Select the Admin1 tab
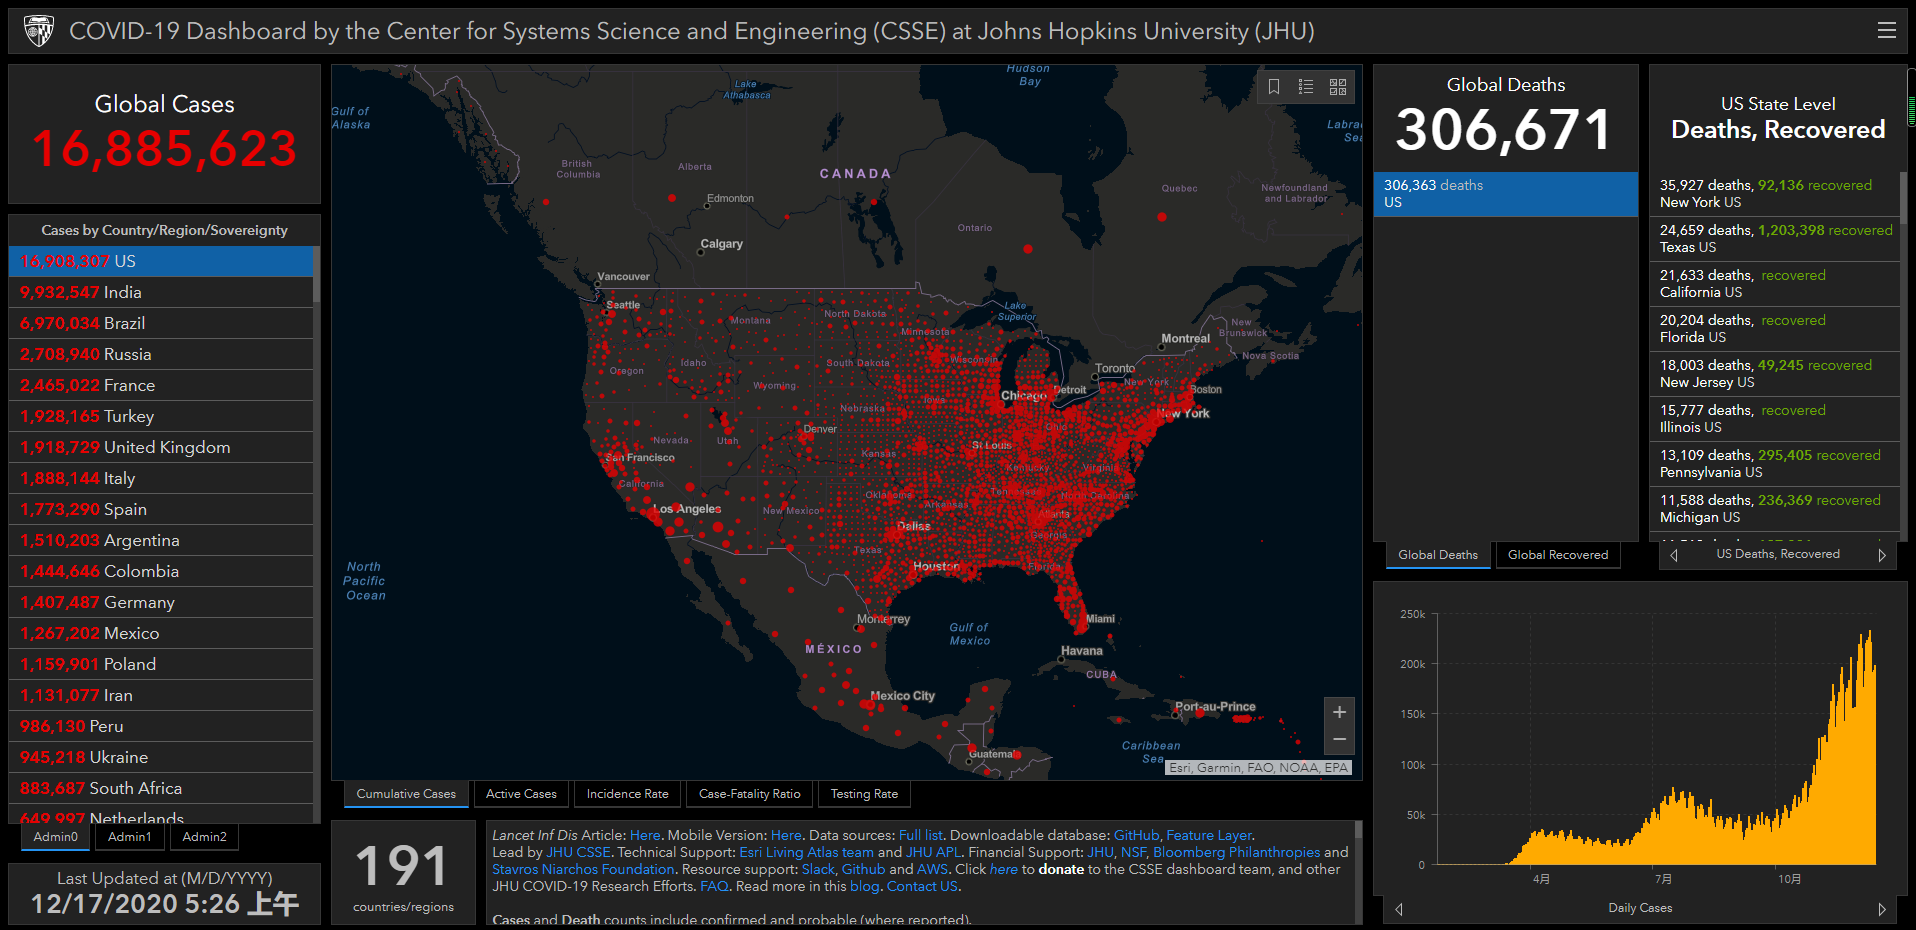Image resolution: width=1916 pixels, height=930 pixels. click(x=130, y=837)
